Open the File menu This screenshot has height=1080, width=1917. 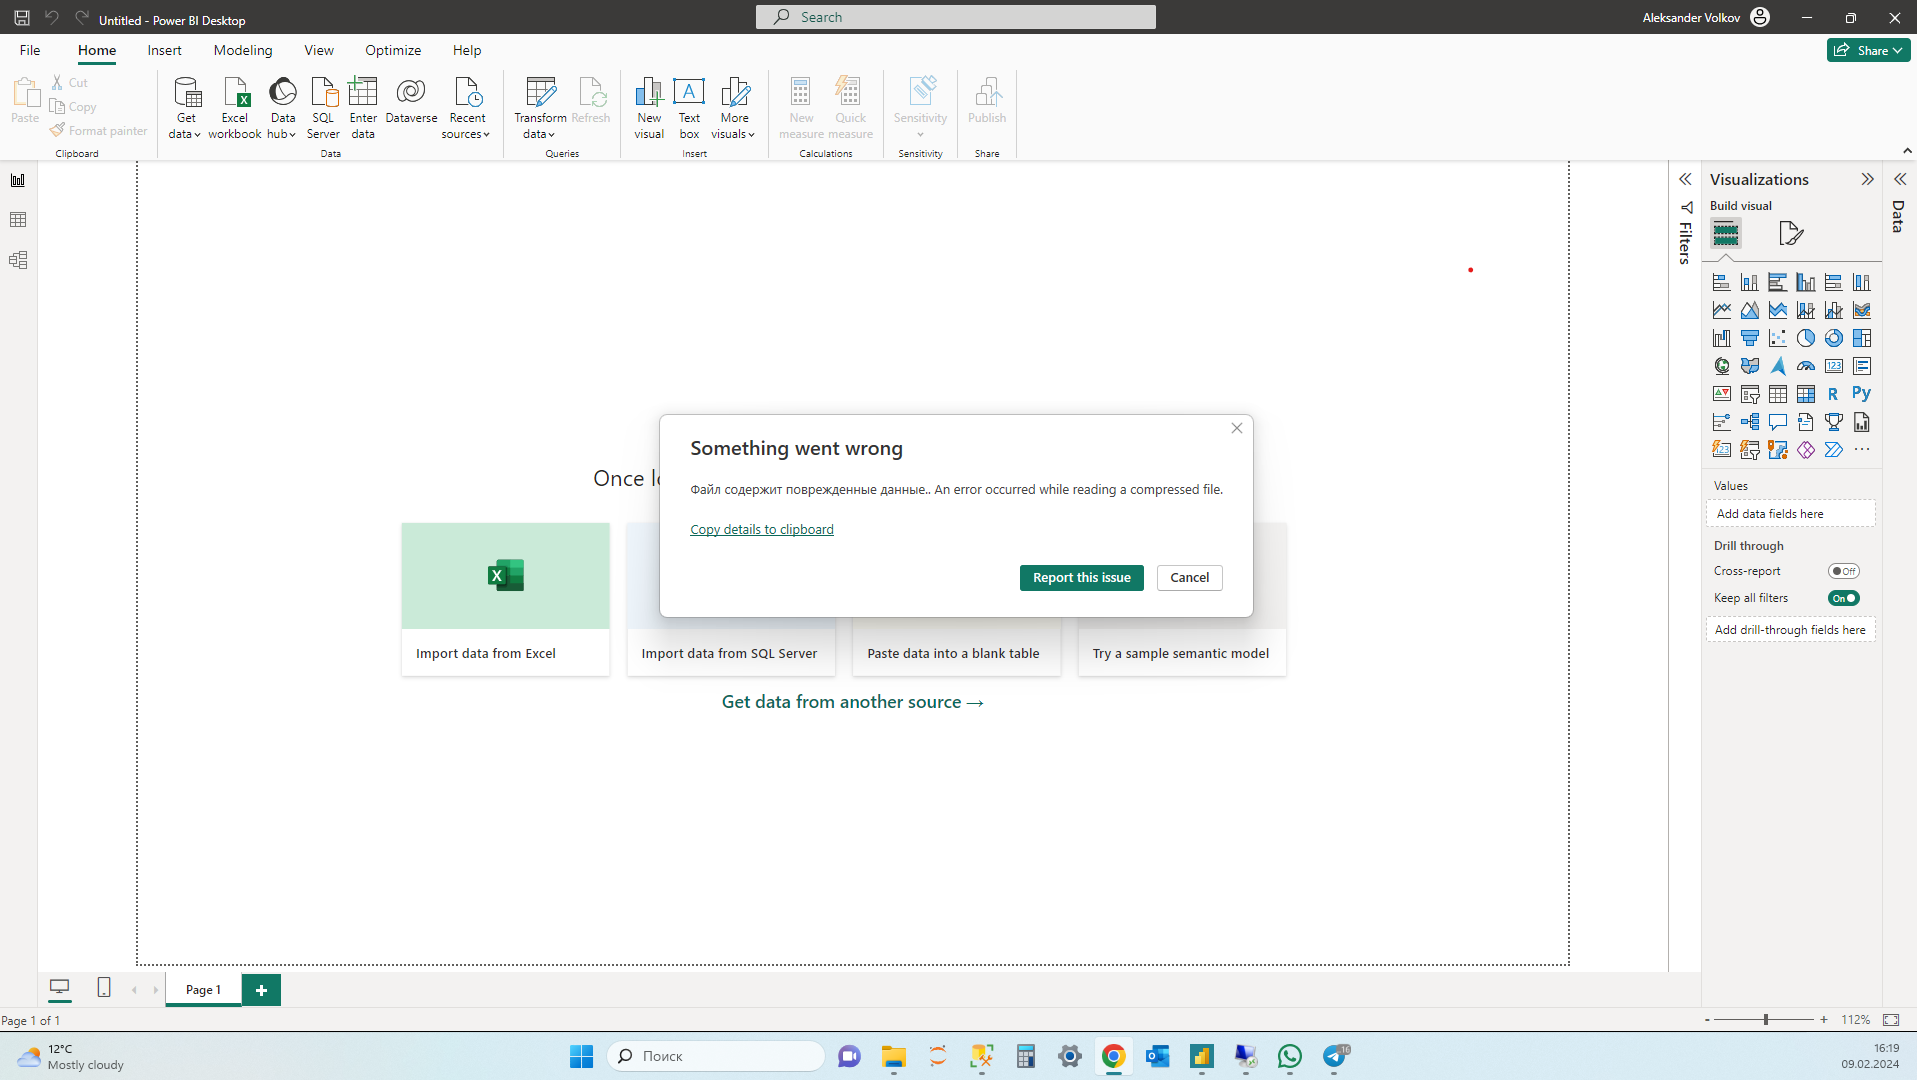click(30, 50)
